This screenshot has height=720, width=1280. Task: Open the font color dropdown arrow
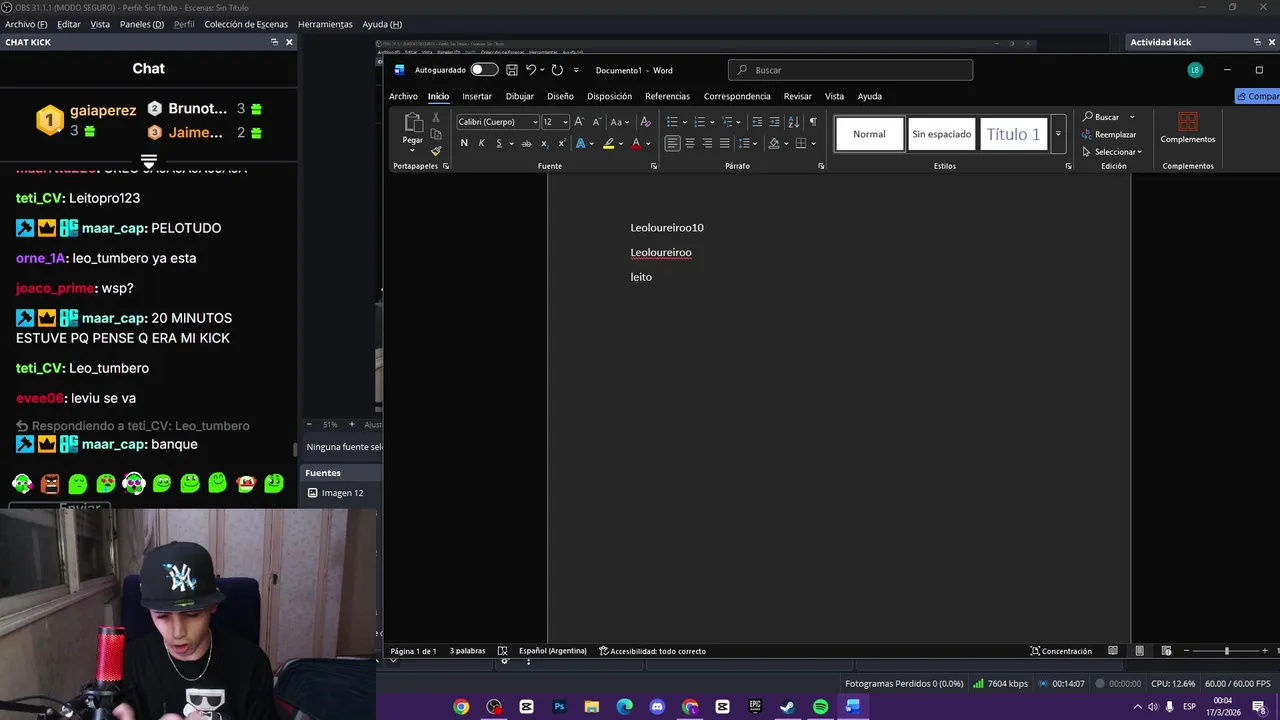(x=647, y=144)
